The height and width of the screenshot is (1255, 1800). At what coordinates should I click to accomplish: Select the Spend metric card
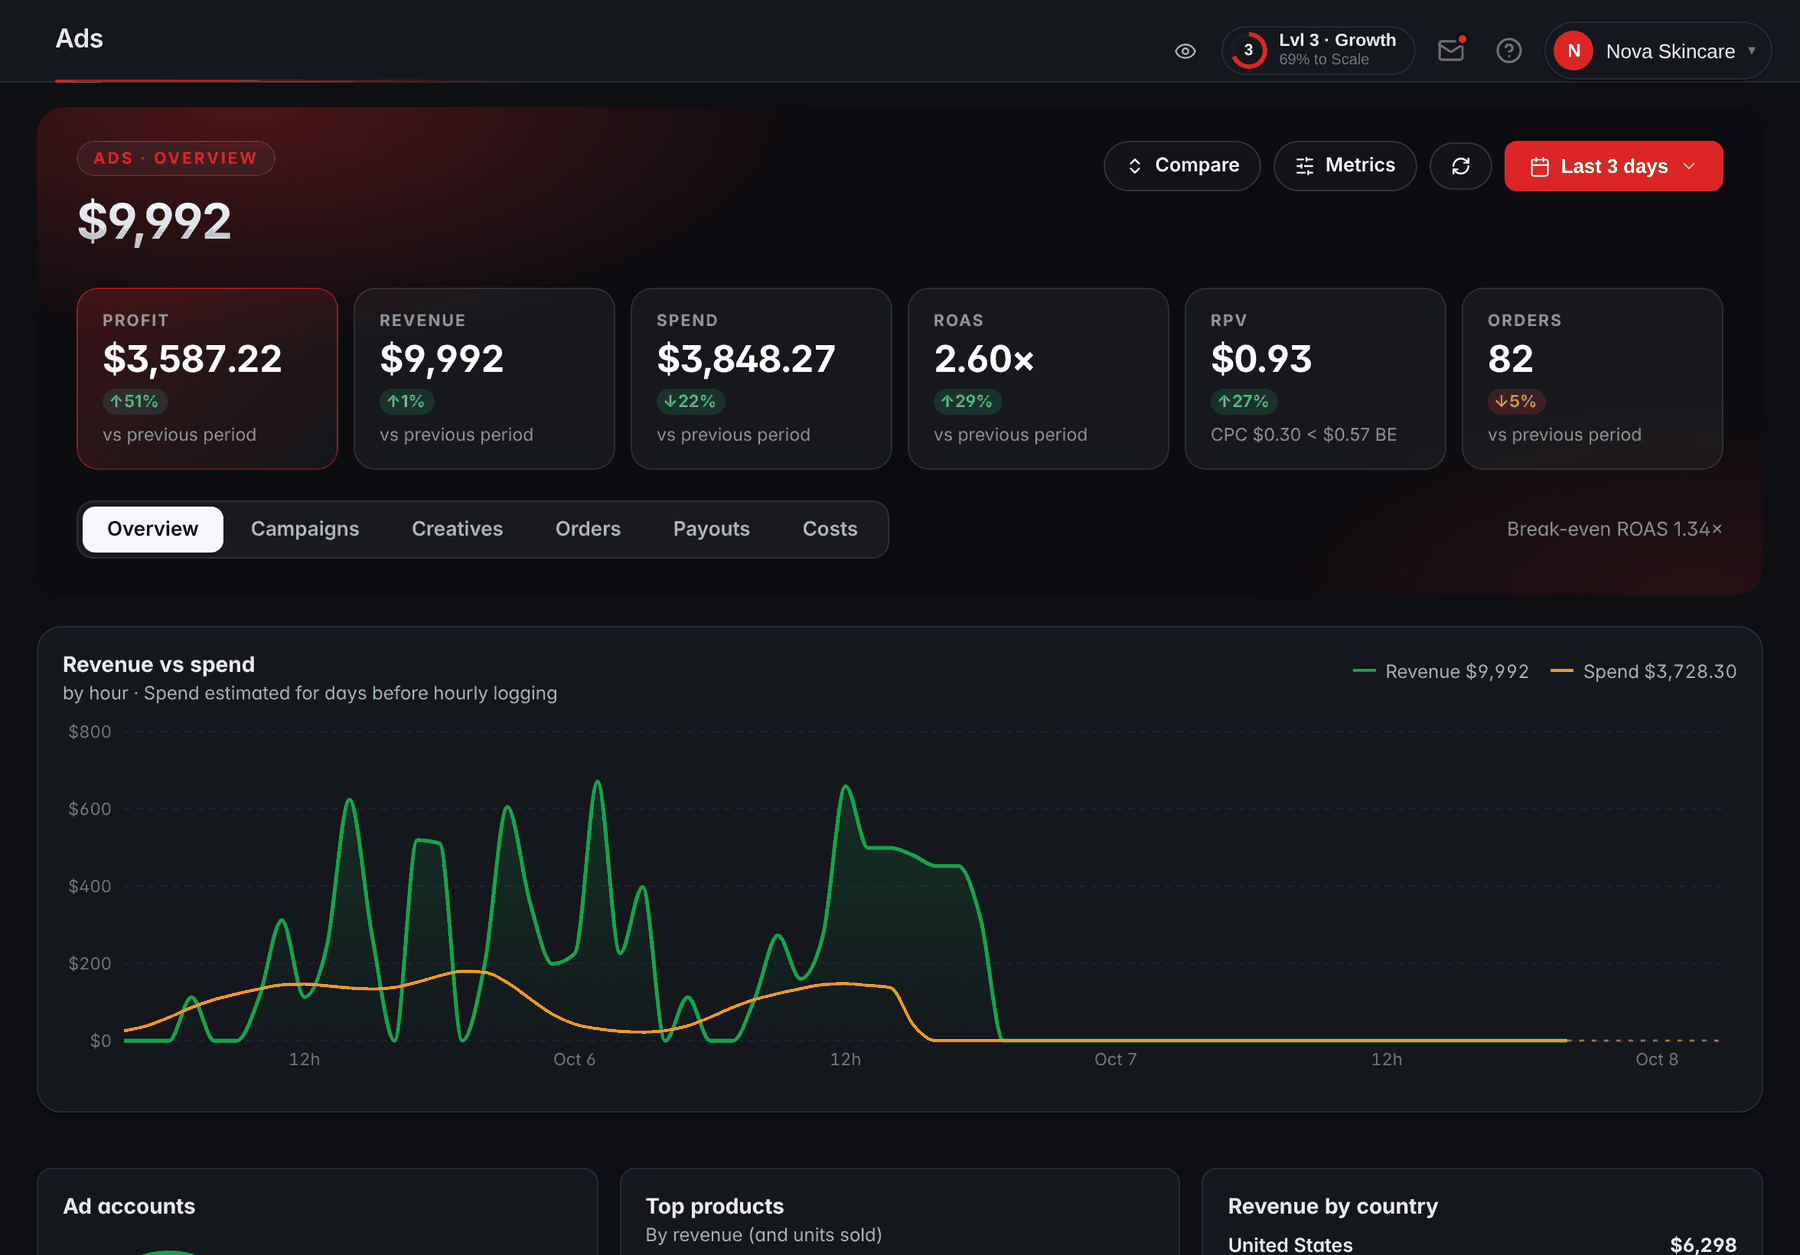point(761,379)
